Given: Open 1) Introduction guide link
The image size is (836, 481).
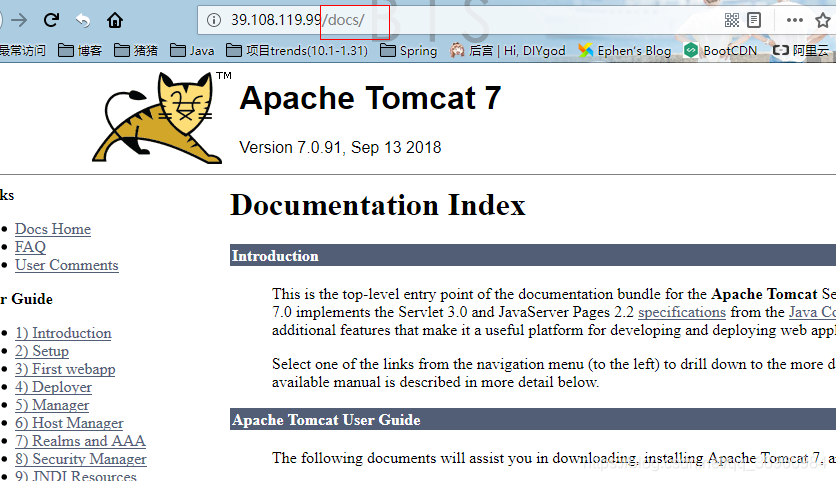Looking at the screenshot, I should 63,333.
